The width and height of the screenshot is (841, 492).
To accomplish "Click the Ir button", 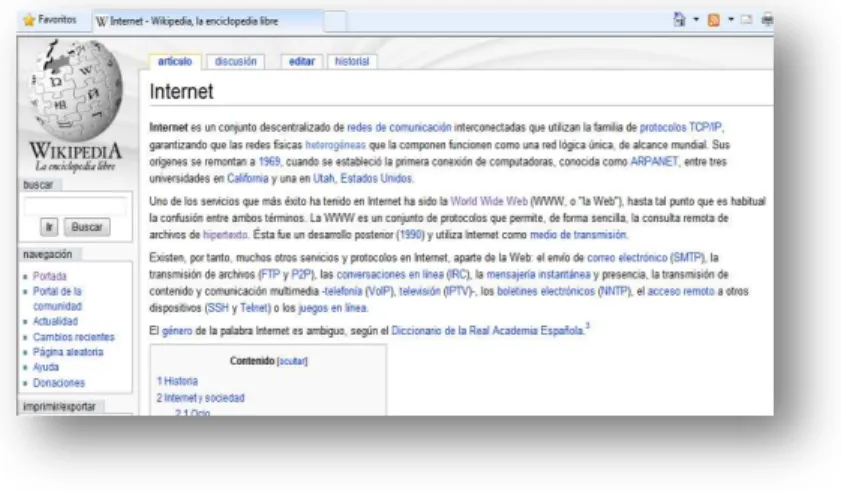I will 49,227.
